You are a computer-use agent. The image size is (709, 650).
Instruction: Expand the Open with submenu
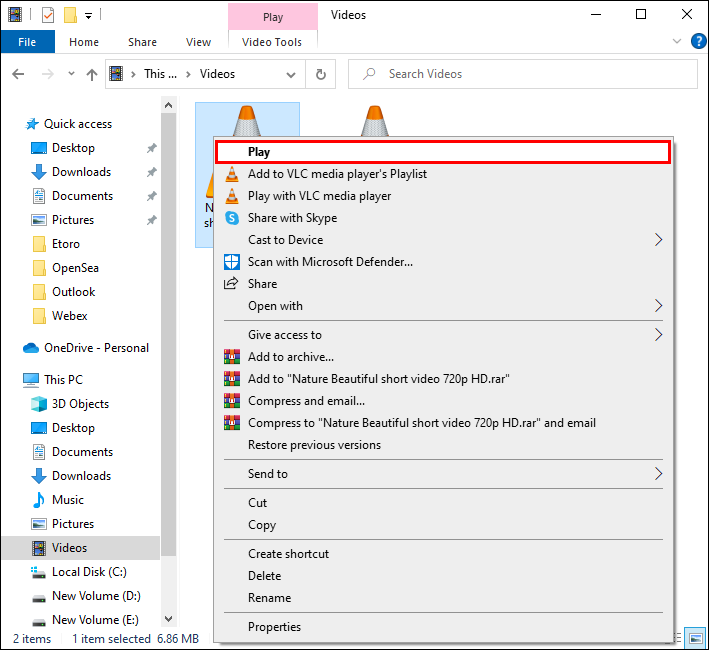tap(443, 306)
